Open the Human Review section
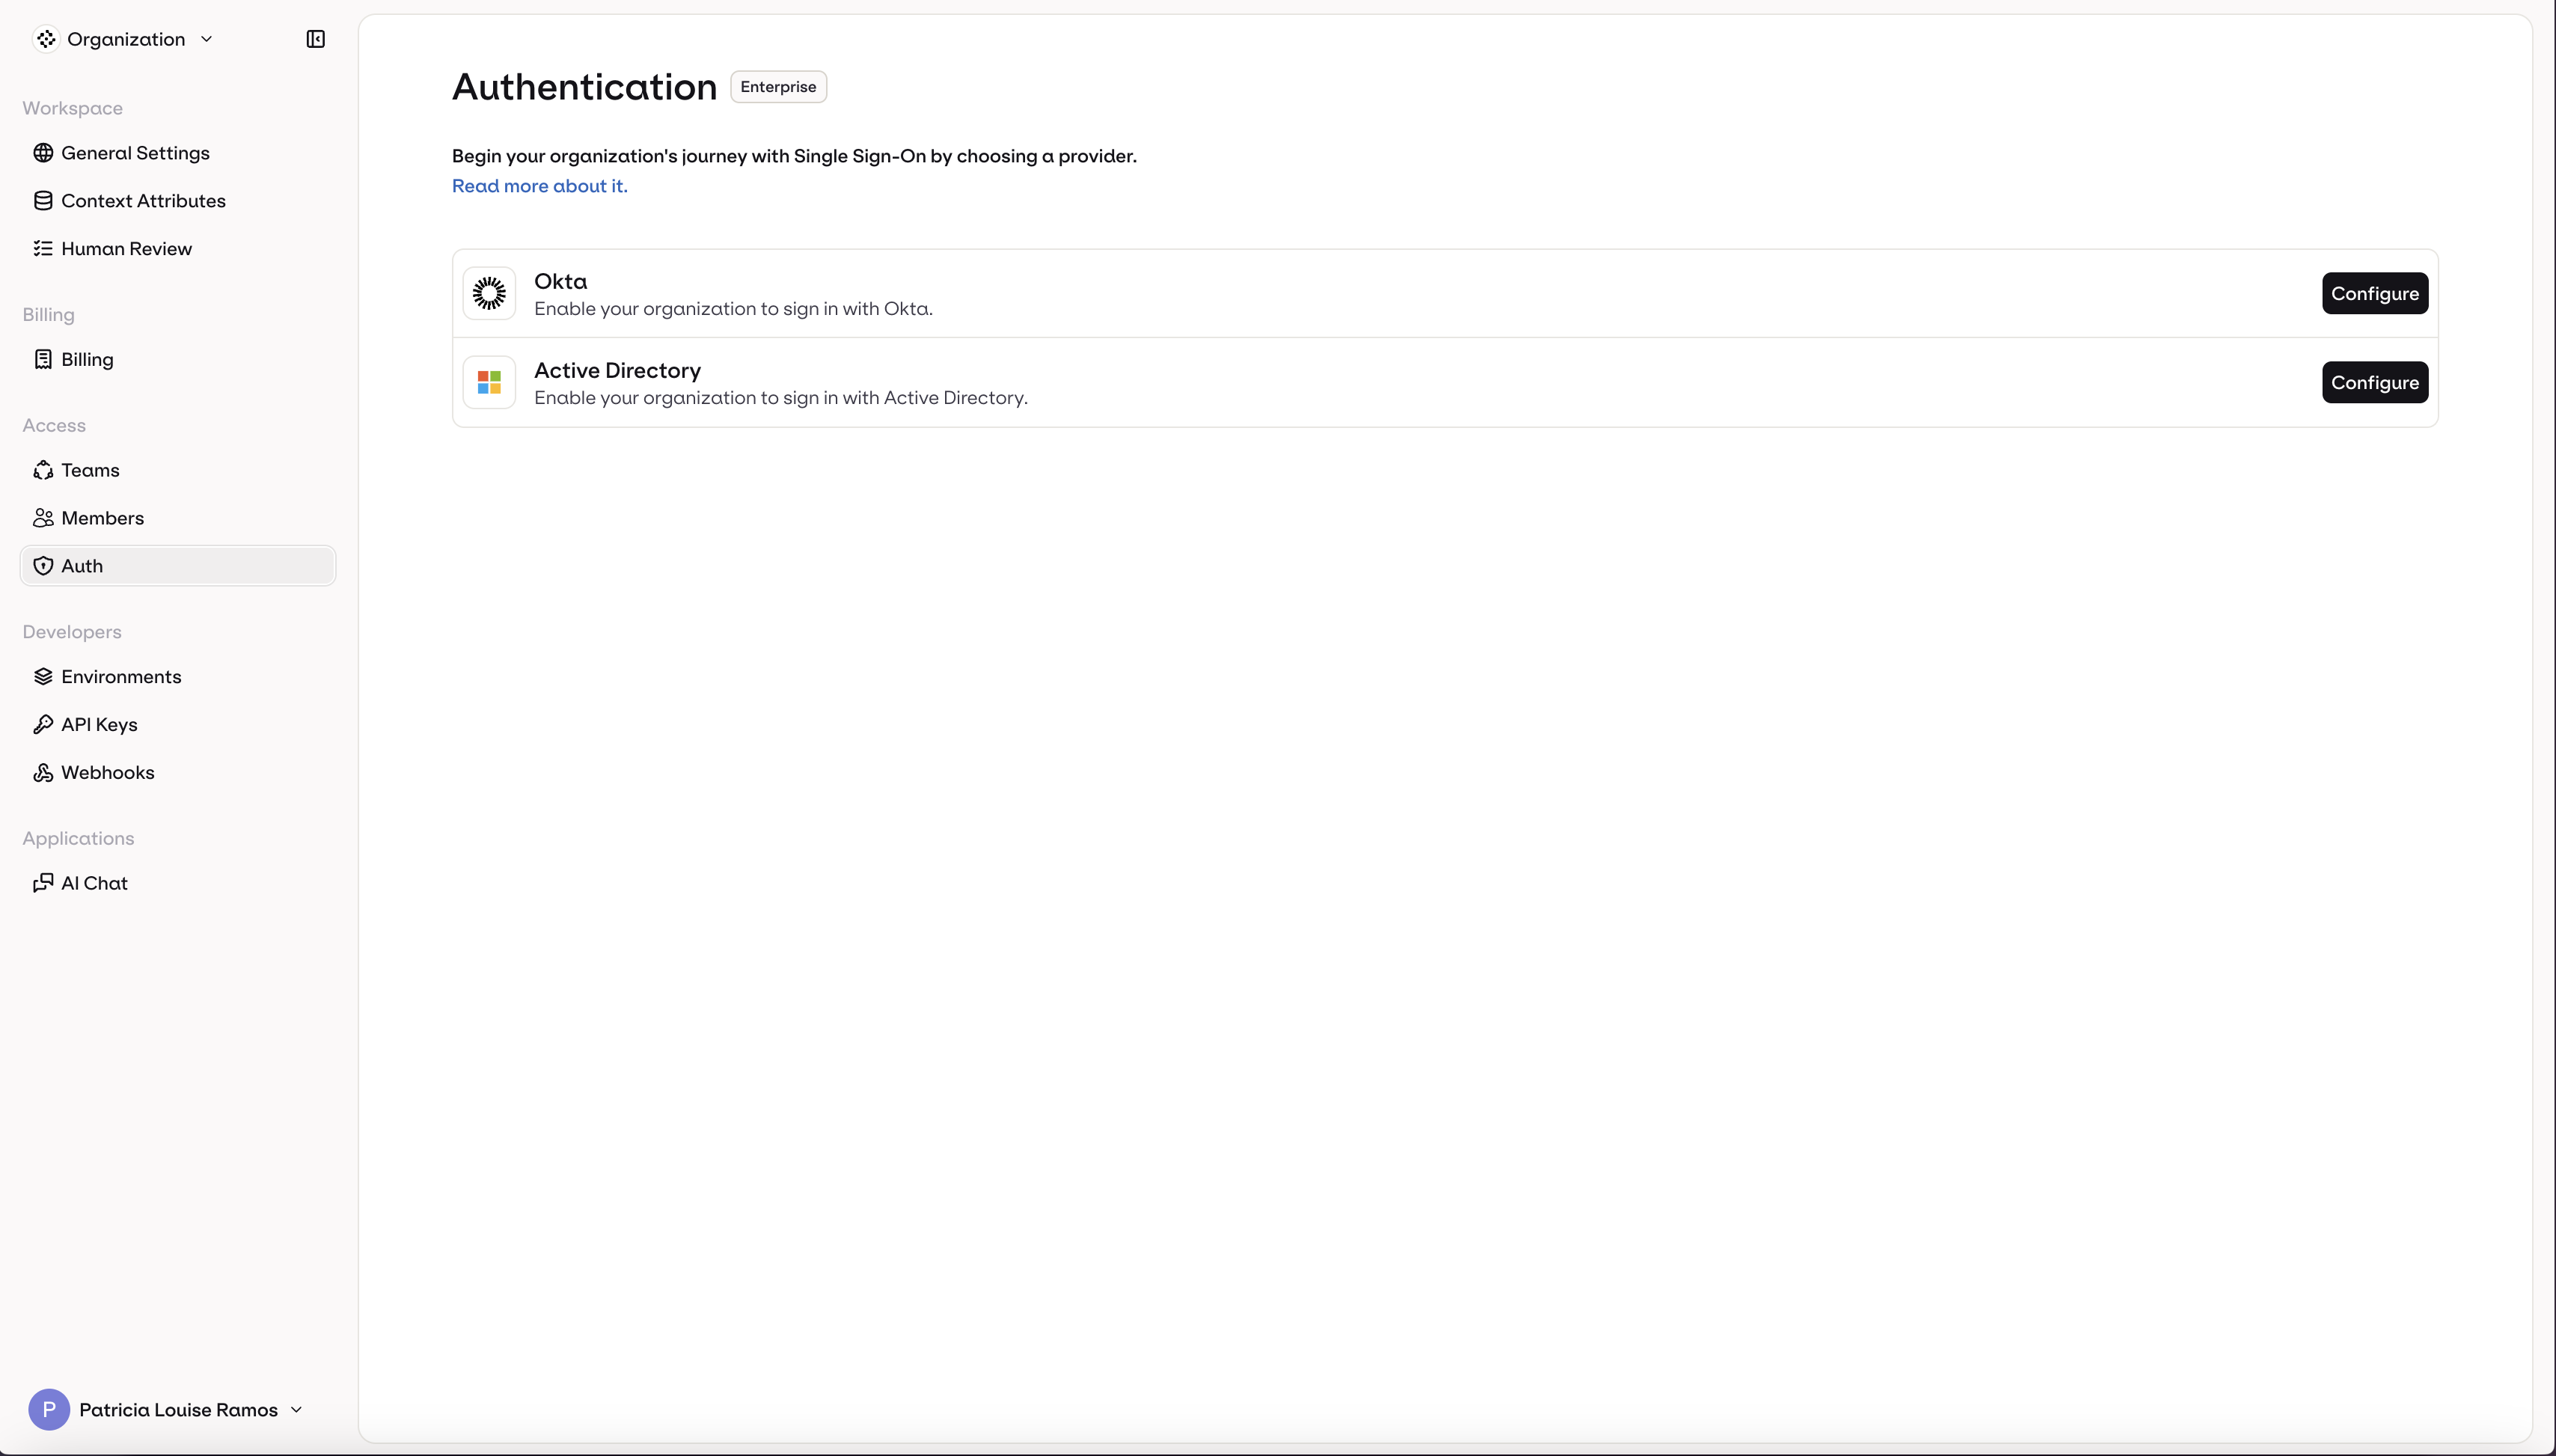Viewport: 2556px width, 1456px height. pyautogui.click(x=127, y=248)
